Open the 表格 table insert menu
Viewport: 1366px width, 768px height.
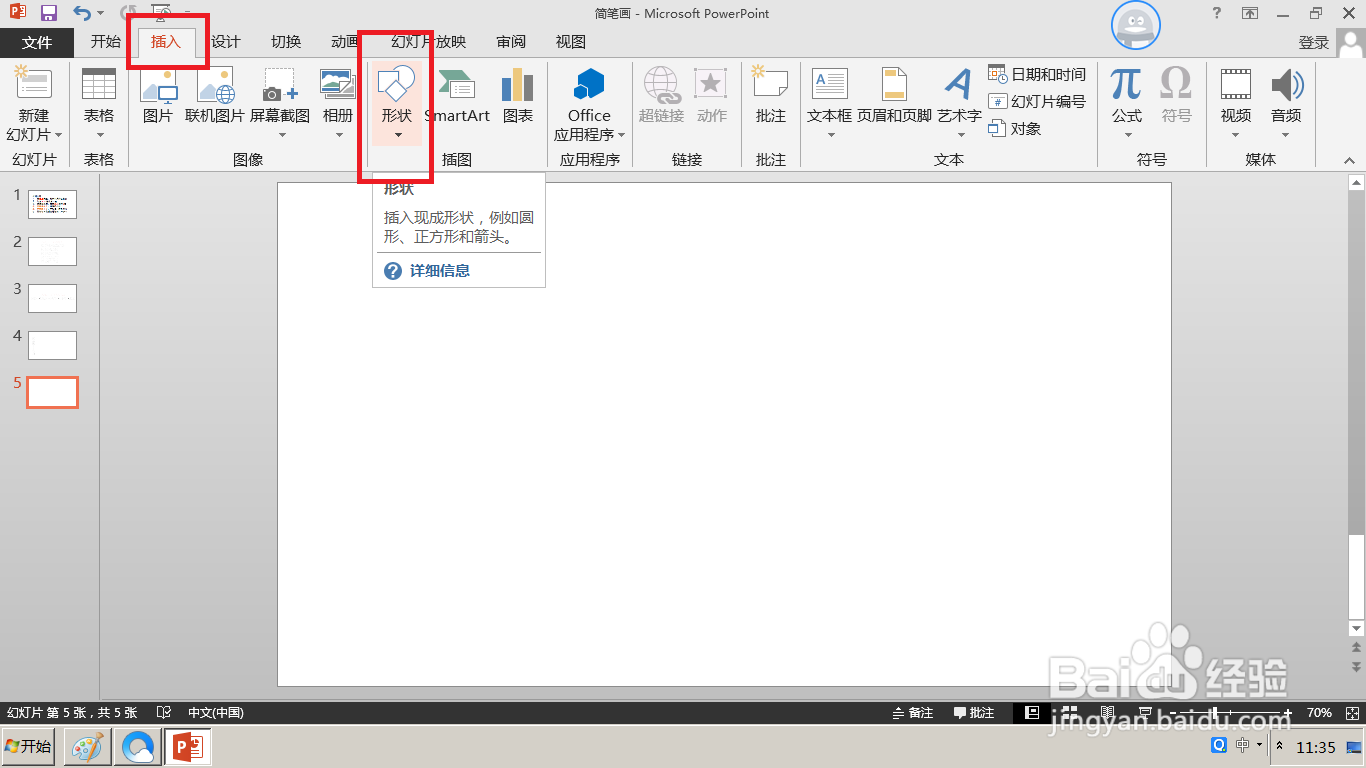[99, 105]
